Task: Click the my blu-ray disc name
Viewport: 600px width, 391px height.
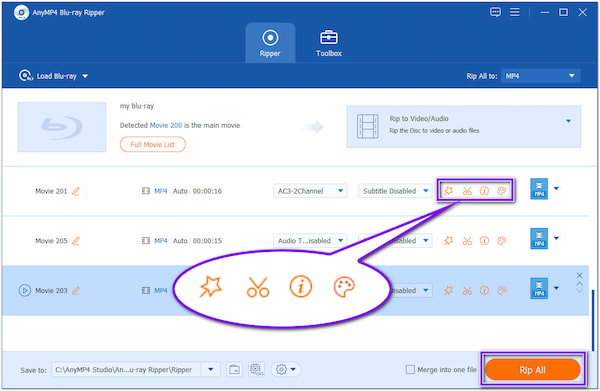Action: point(137,106)
